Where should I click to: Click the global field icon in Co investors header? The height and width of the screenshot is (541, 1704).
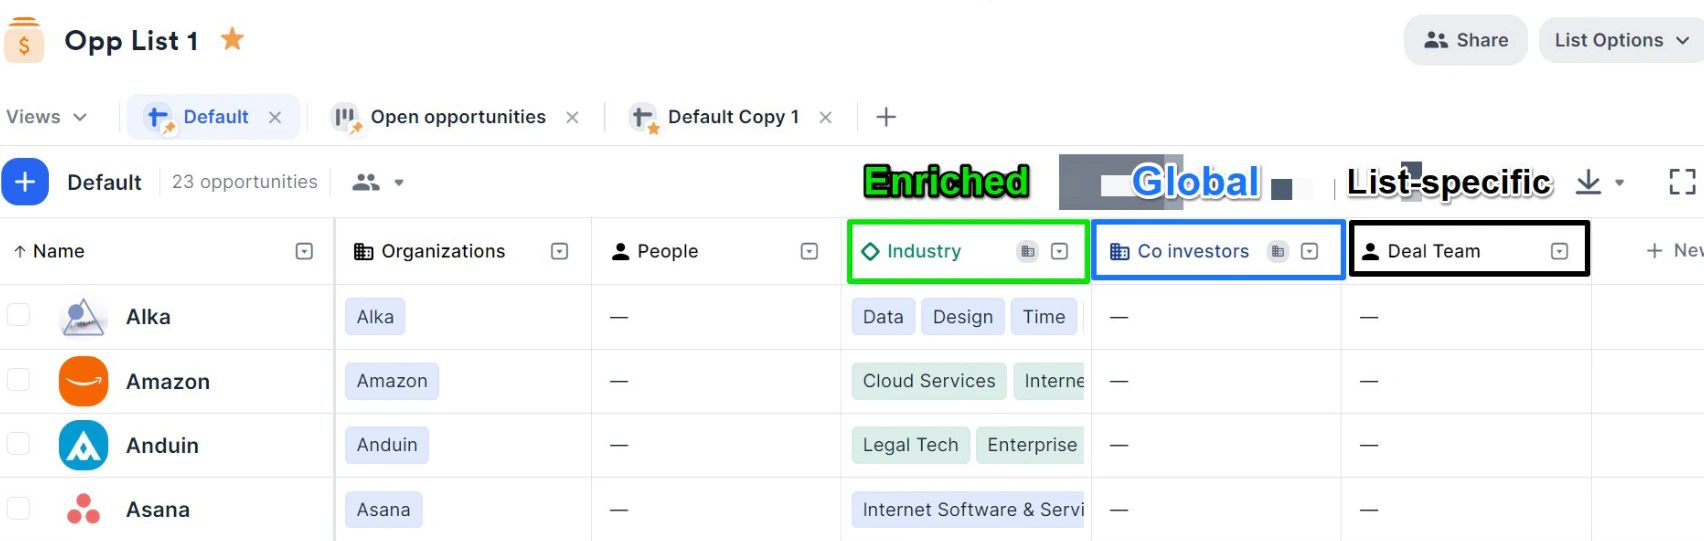(x=1277, y=251)
